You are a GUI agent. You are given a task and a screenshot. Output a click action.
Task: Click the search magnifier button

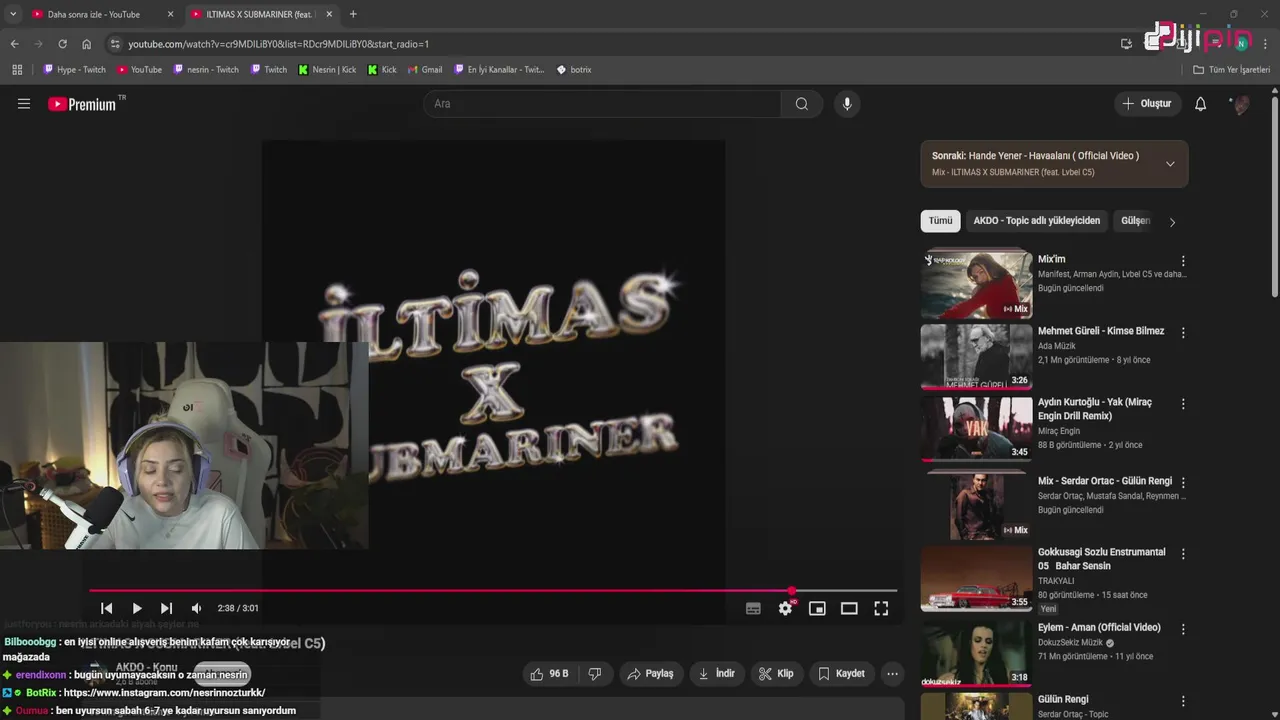pos(802,104)
